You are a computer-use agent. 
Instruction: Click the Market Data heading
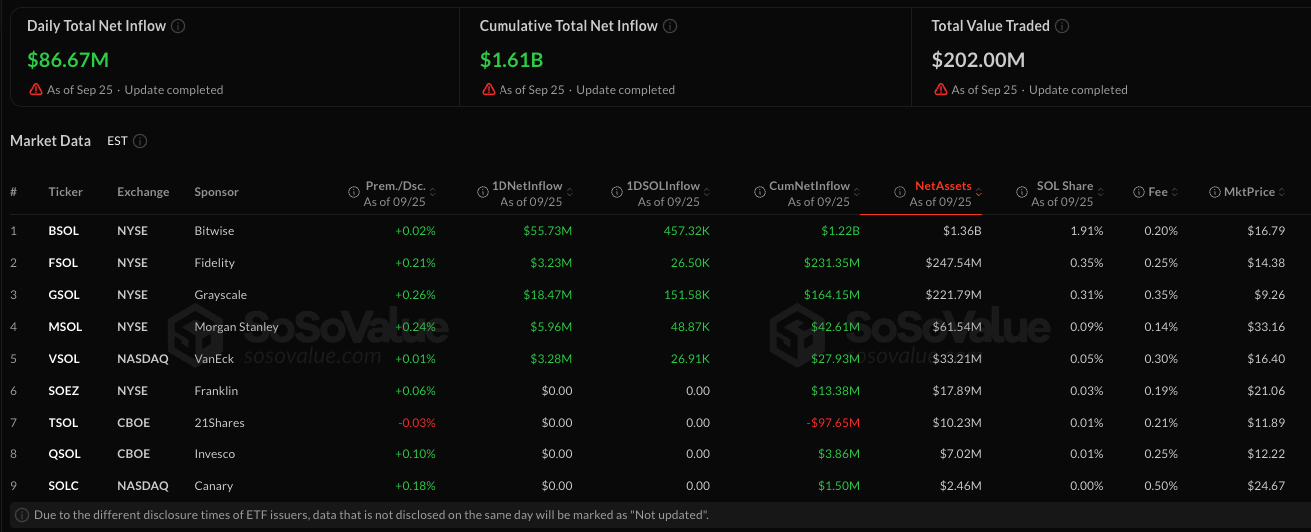pyautogui.click(x=50, y=141)
